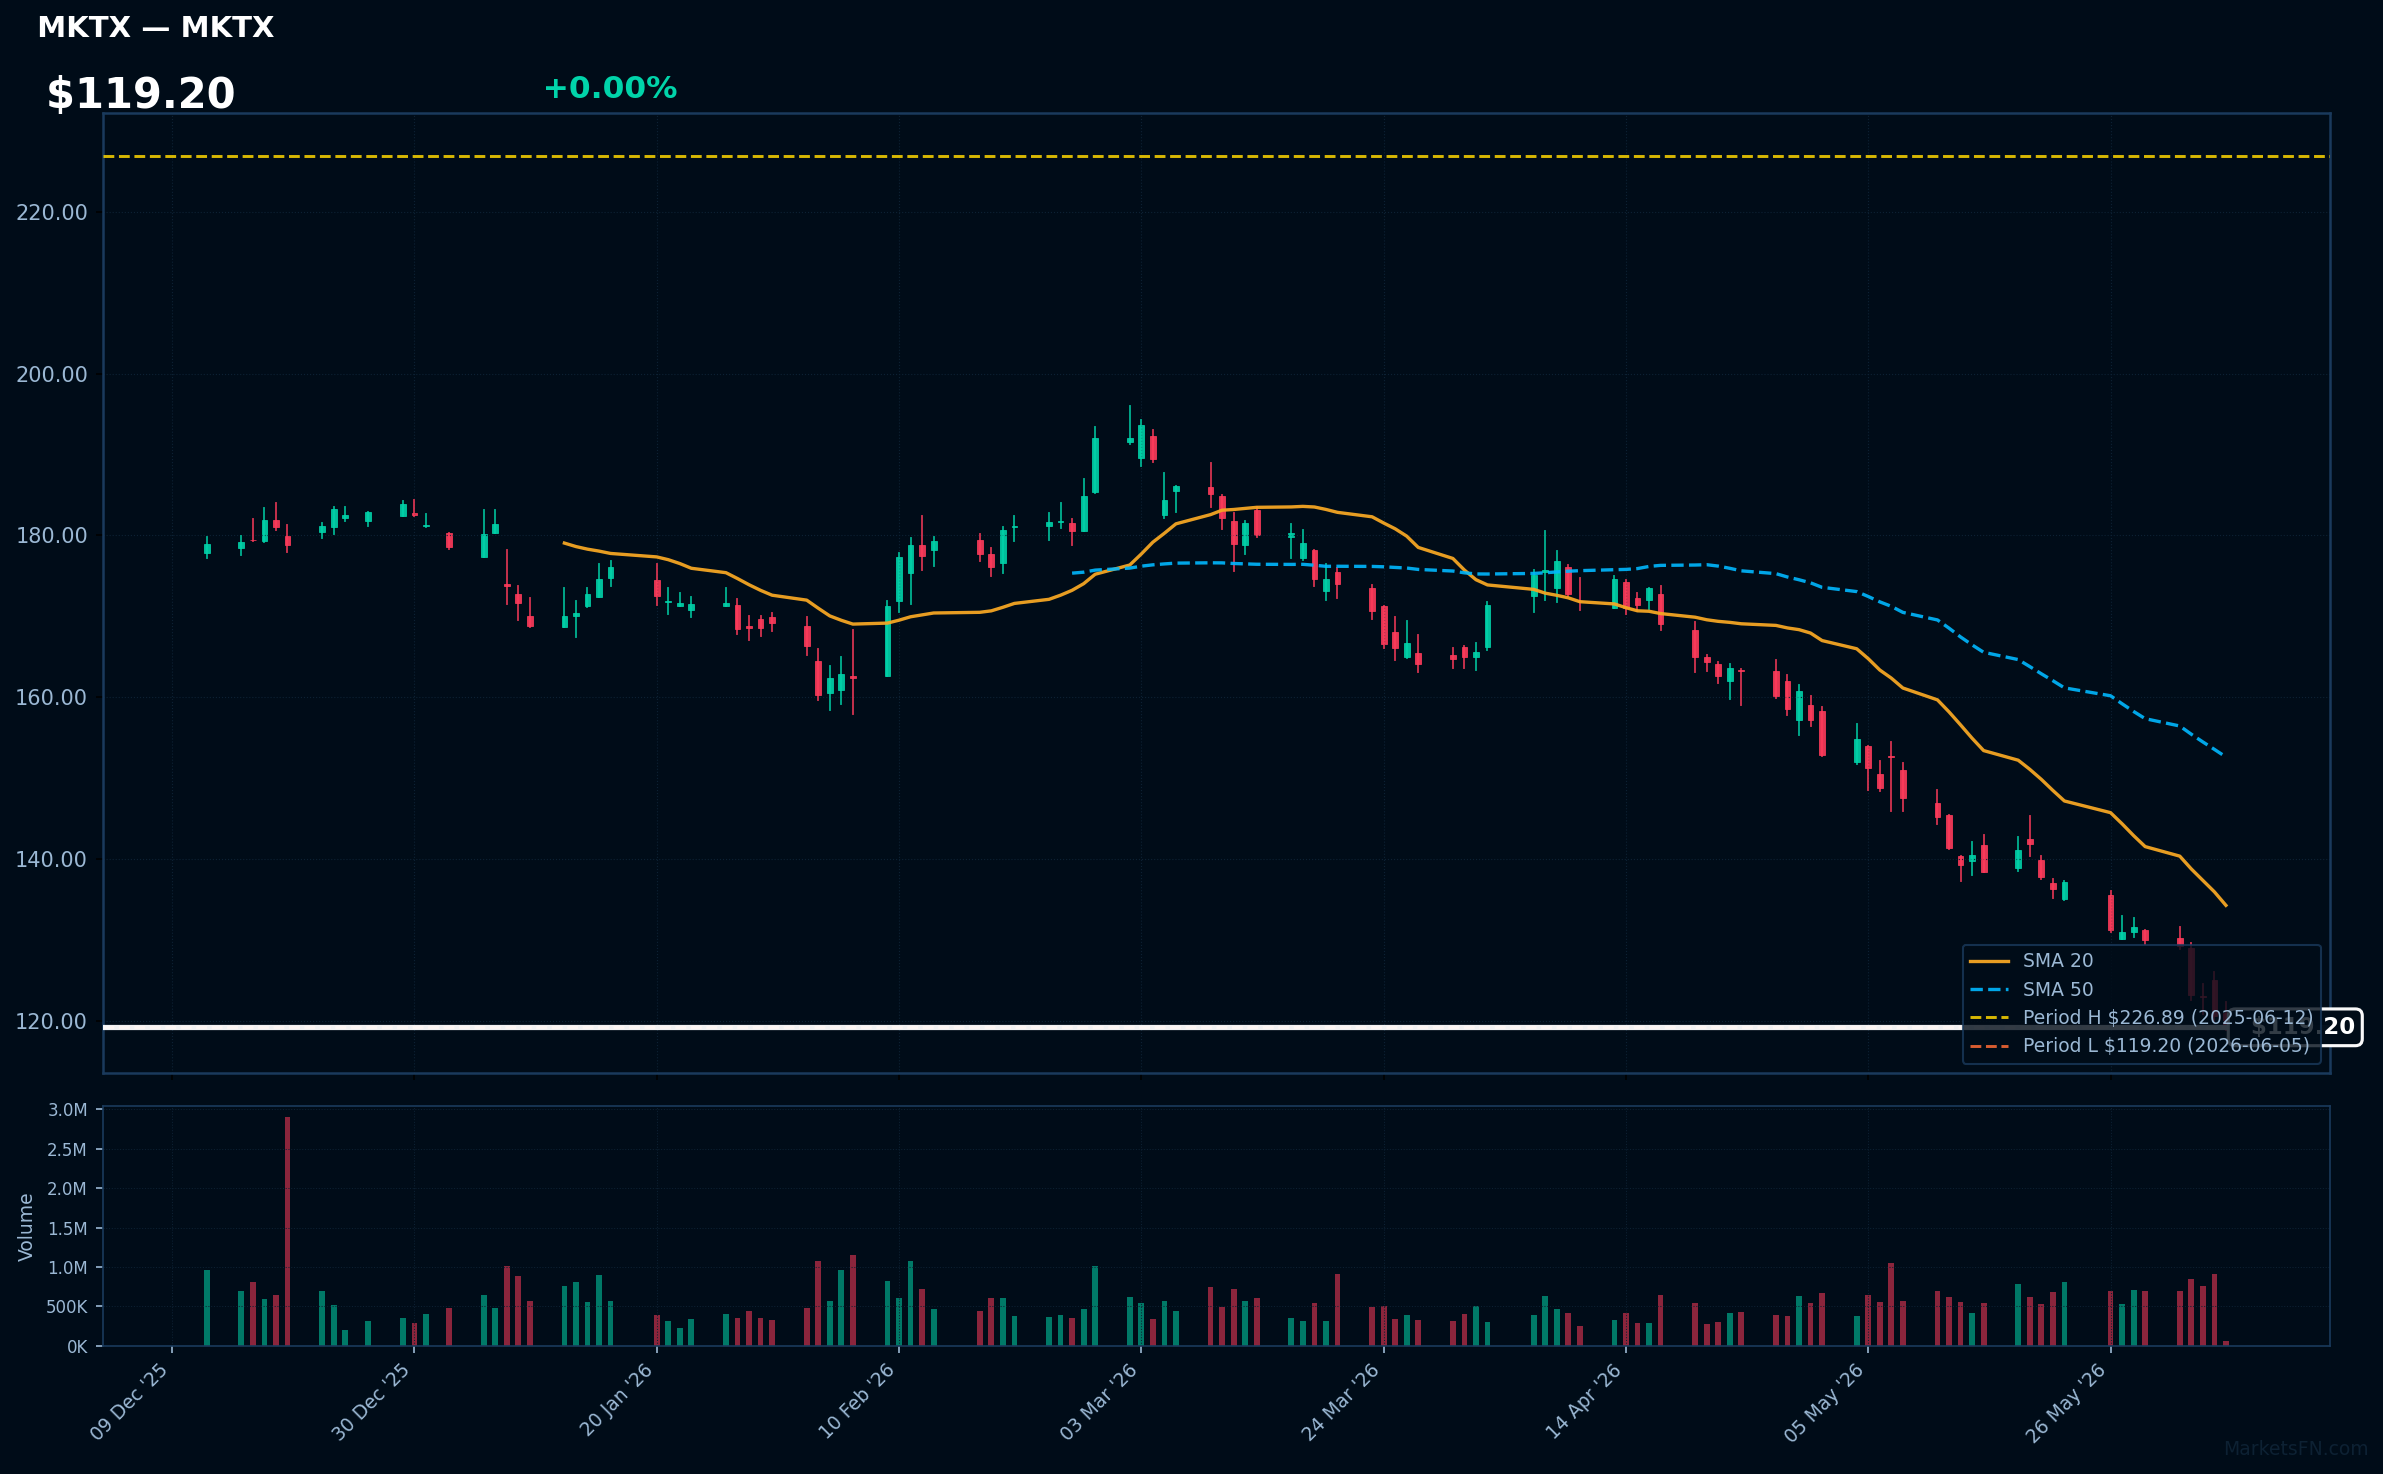
Task: Click the Volume axis title
Action: click(x=26, y=1227)
